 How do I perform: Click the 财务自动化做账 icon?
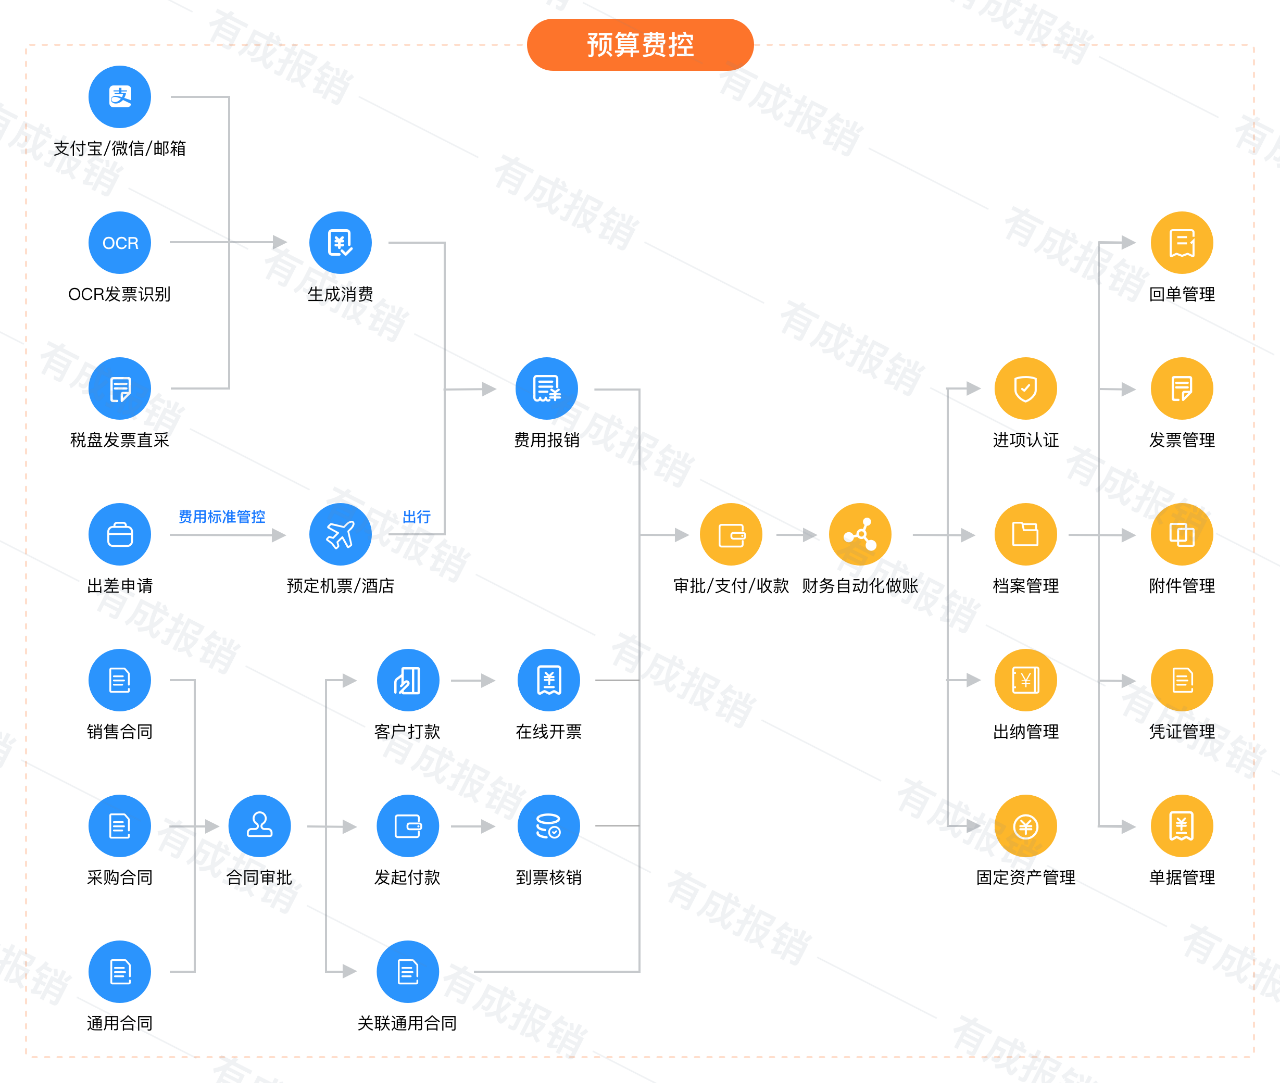[x=860, y=535]
